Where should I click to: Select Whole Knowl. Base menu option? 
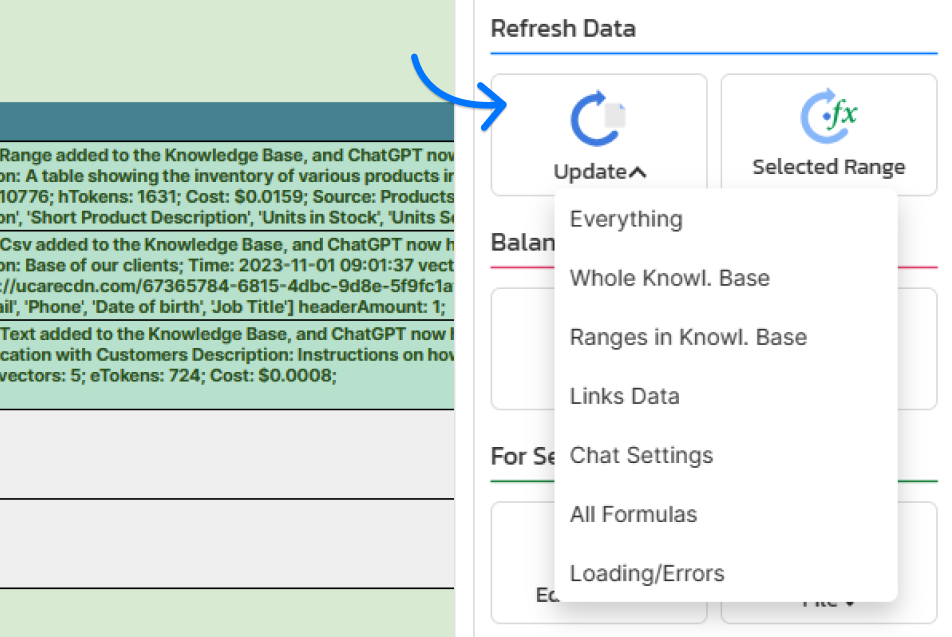click(670, 278)
